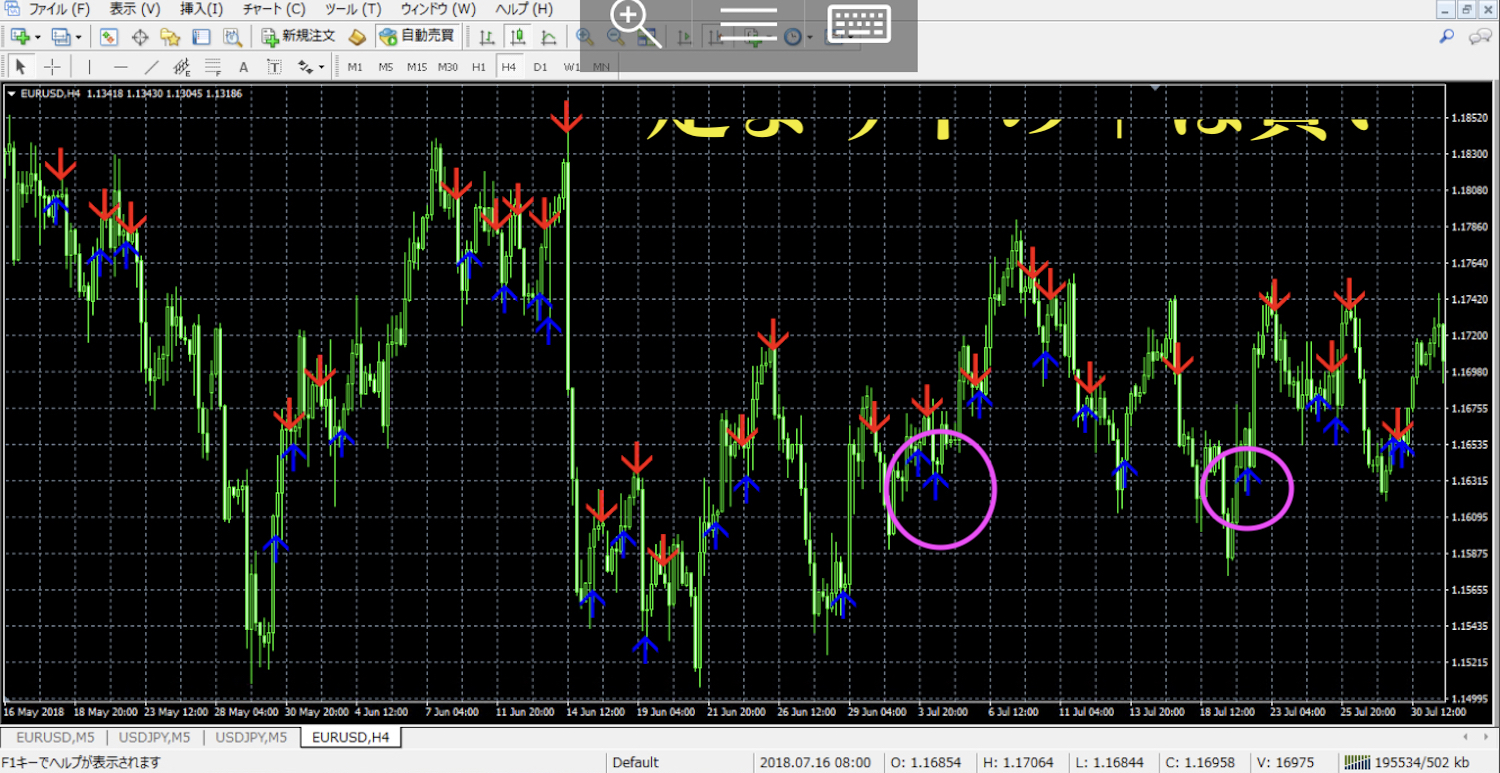Open the ファイル (F) menu
The image size is (1500, 773).
pyautogui.click(x=60, y=9)
